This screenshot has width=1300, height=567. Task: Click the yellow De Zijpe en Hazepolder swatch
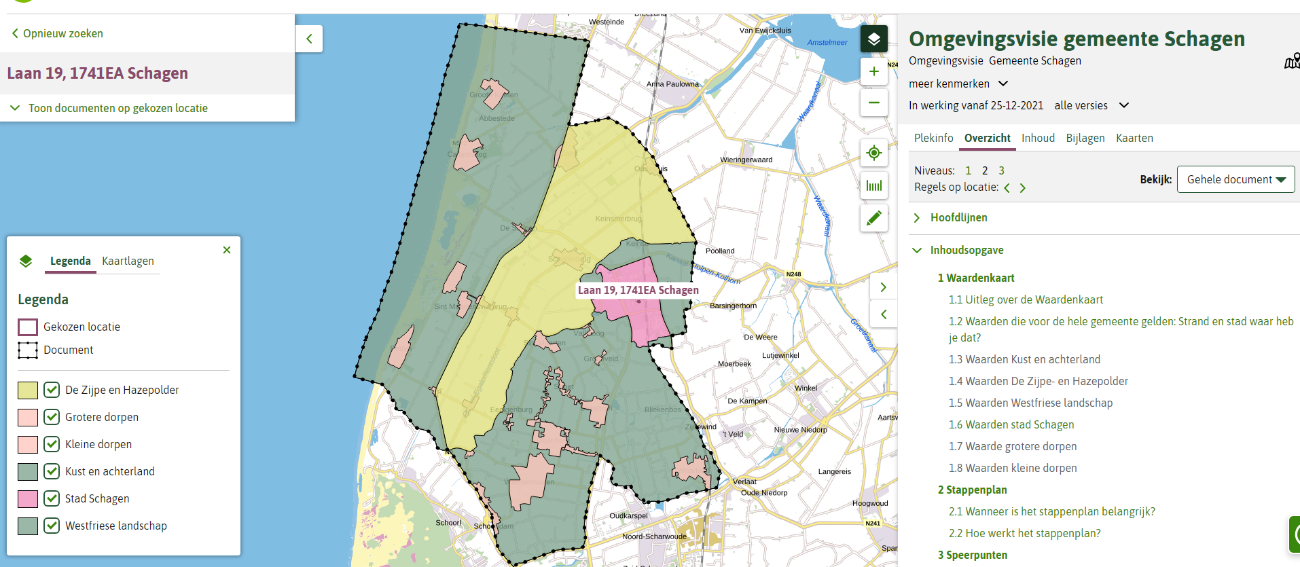point(28,390)
